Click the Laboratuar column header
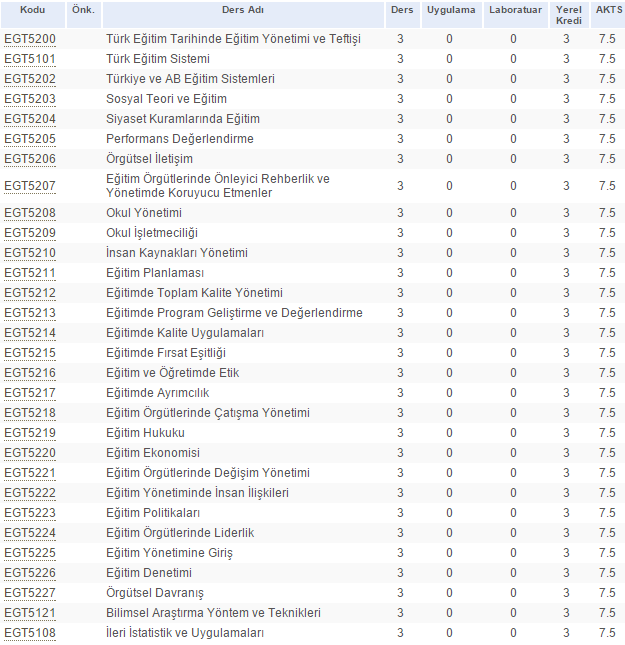This screenshot has height=645, width=625. click(513, 9)
